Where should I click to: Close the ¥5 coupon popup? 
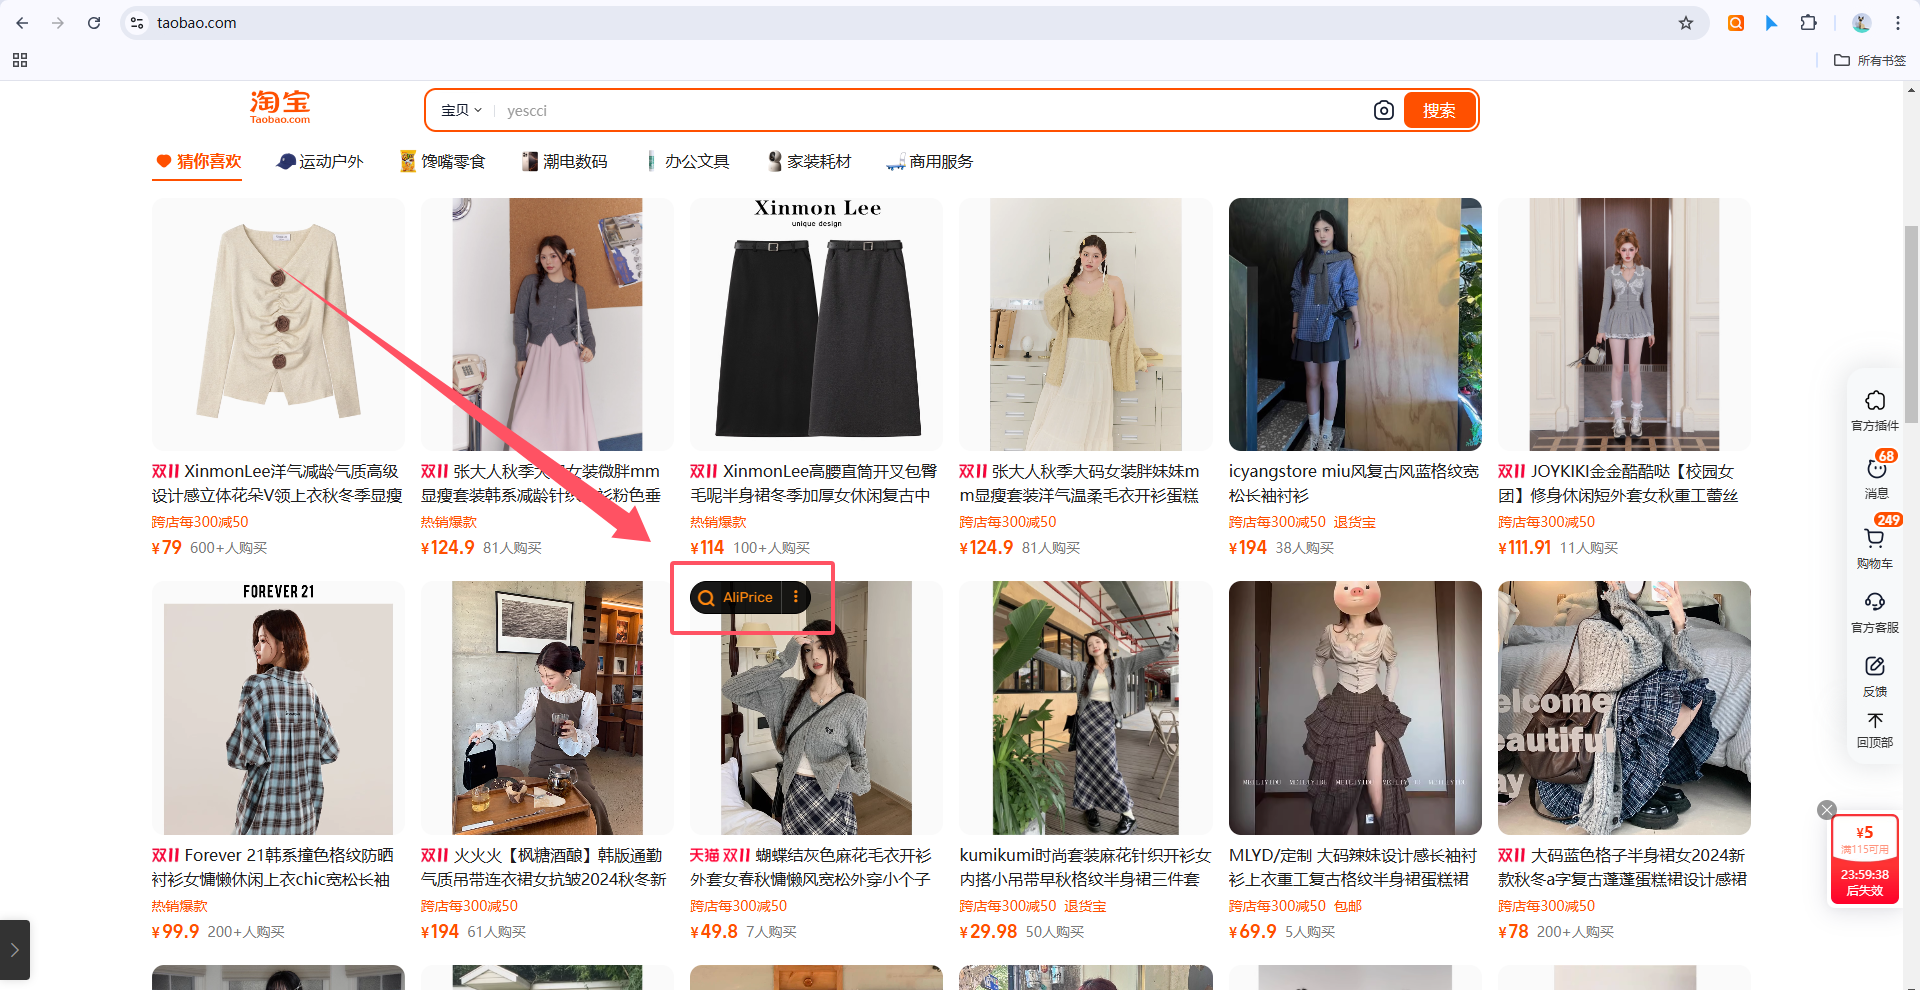tap(1827, 809)
